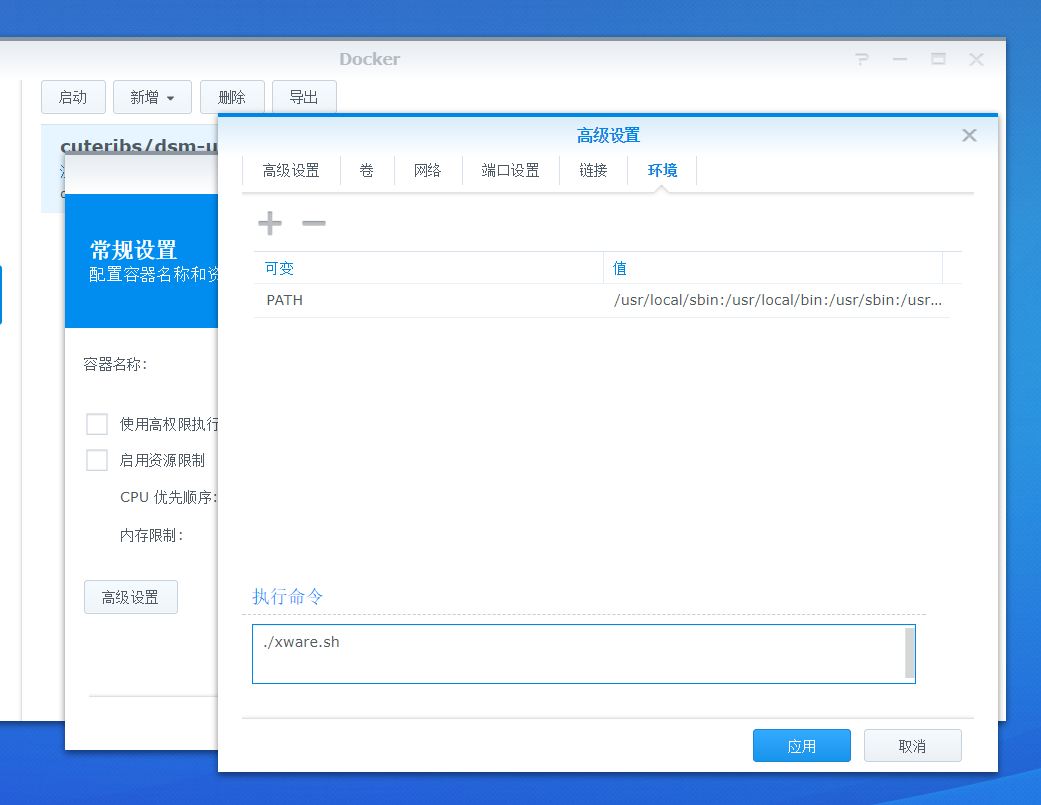
Task: Select the PATH variable cell
Action: [428, 300]
